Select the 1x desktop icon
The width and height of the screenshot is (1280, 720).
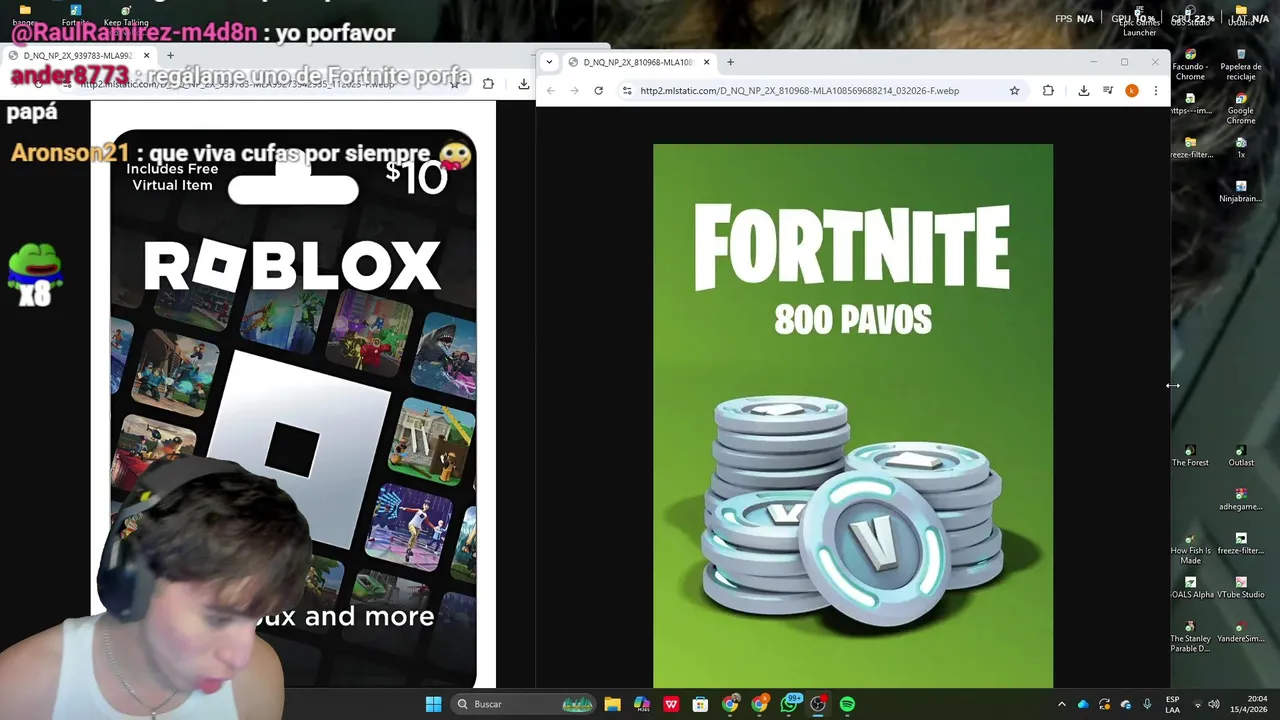pyautogui.click(x=1241, y=148)
